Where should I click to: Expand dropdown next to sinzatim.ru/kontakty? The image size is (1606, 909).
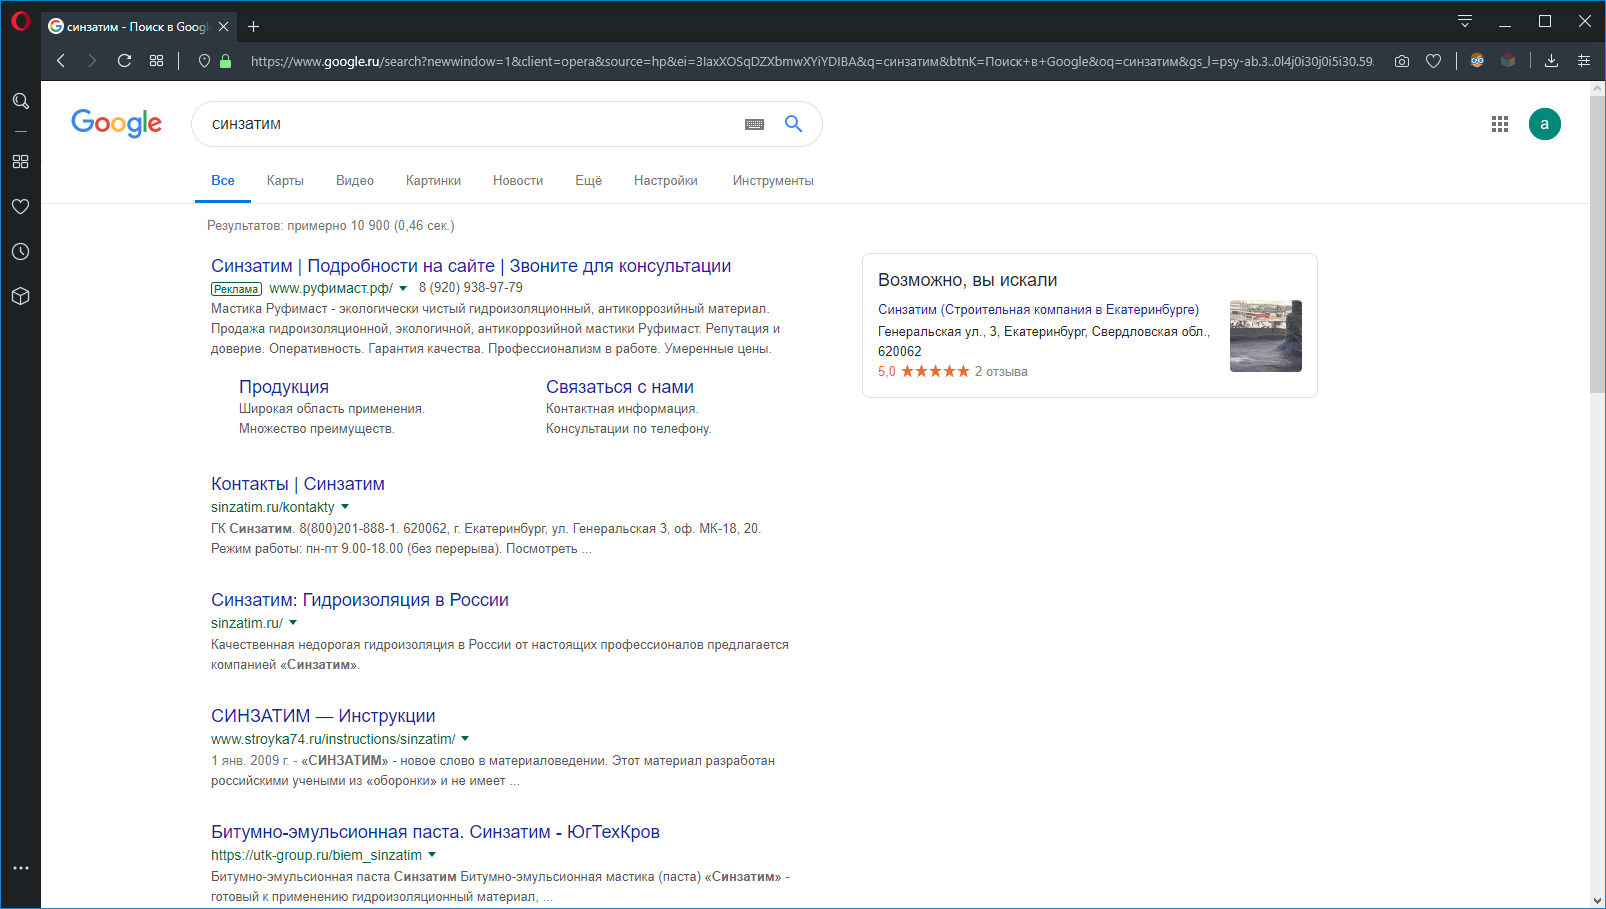[345, 507]
